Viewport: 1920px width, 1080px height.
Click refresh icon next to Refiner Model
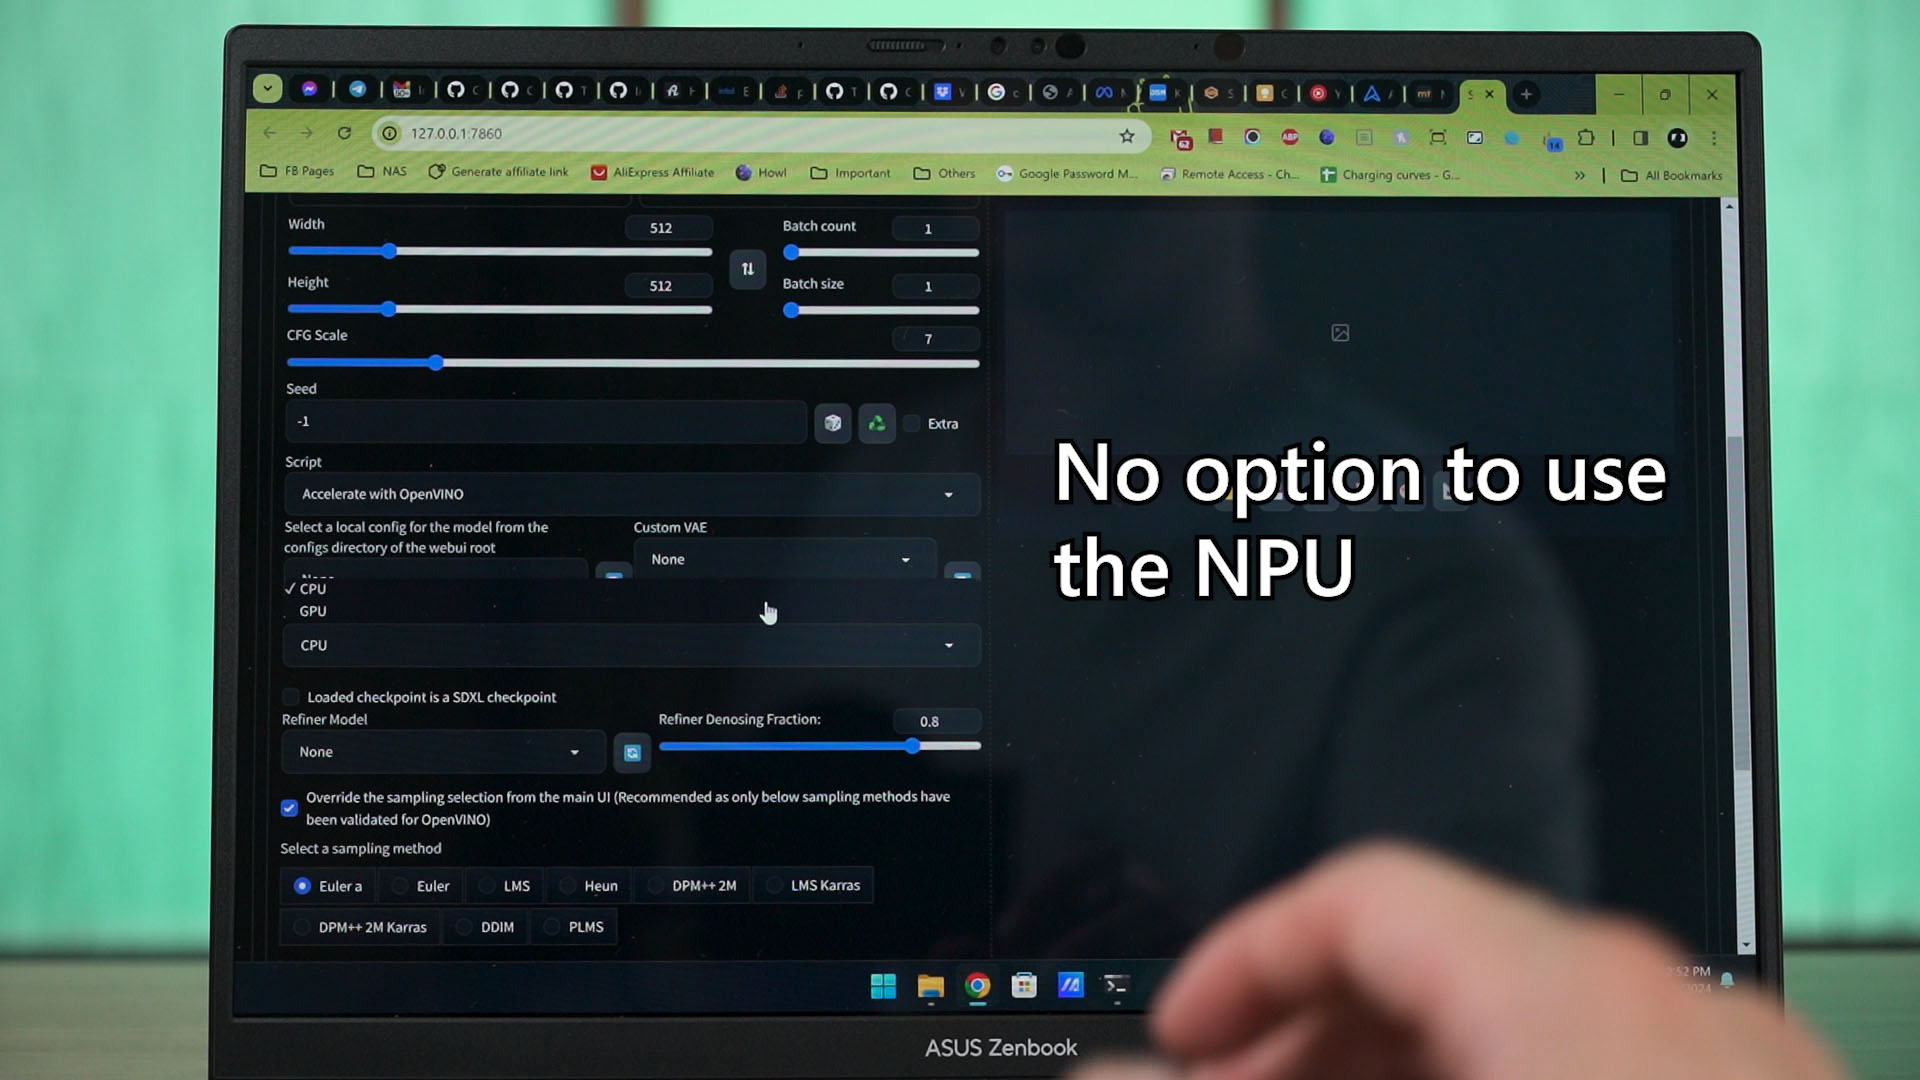632,753
